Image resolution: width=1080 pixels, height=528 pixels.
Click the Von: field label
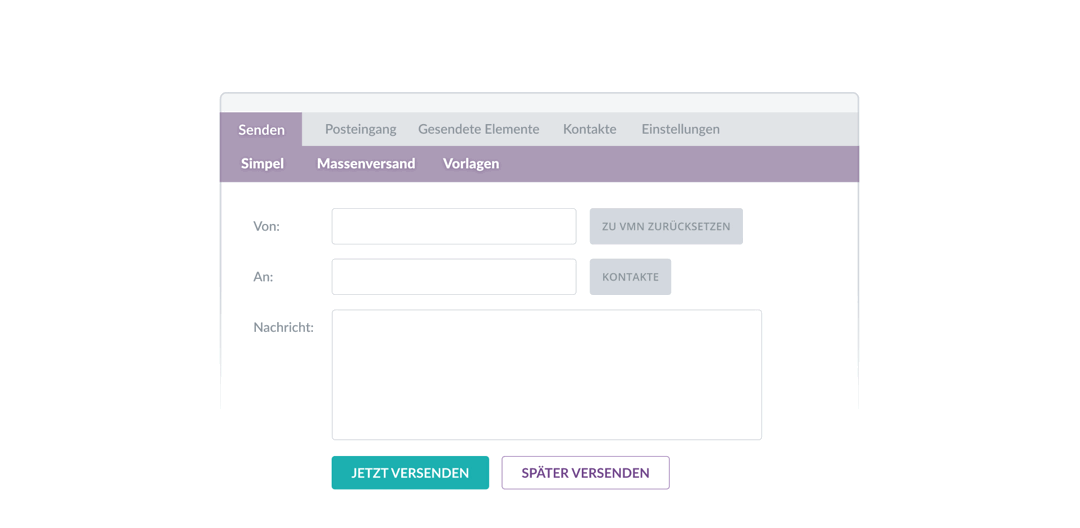click(x=266, y=227)
